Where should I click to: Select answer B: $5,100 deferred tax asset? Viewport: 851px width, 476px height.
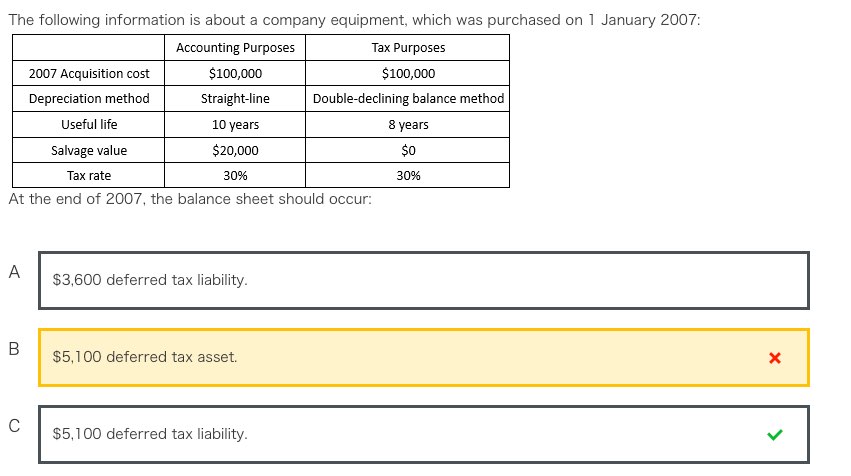(423, 357)
